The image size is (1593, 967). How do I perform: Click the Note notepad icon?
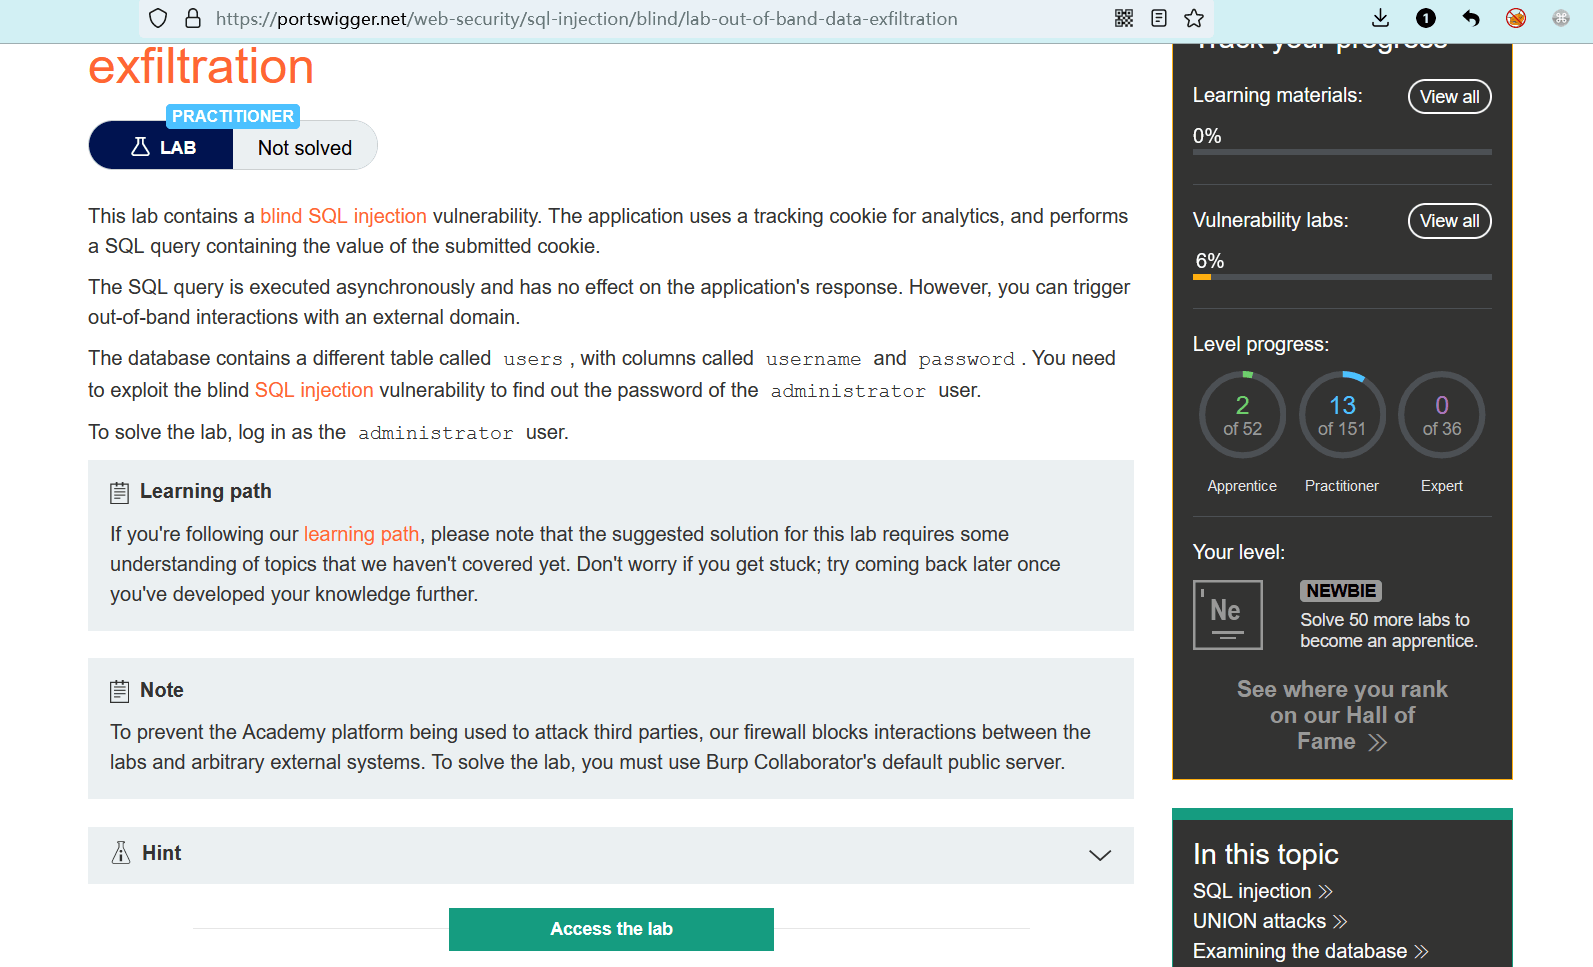click(120, 691)
